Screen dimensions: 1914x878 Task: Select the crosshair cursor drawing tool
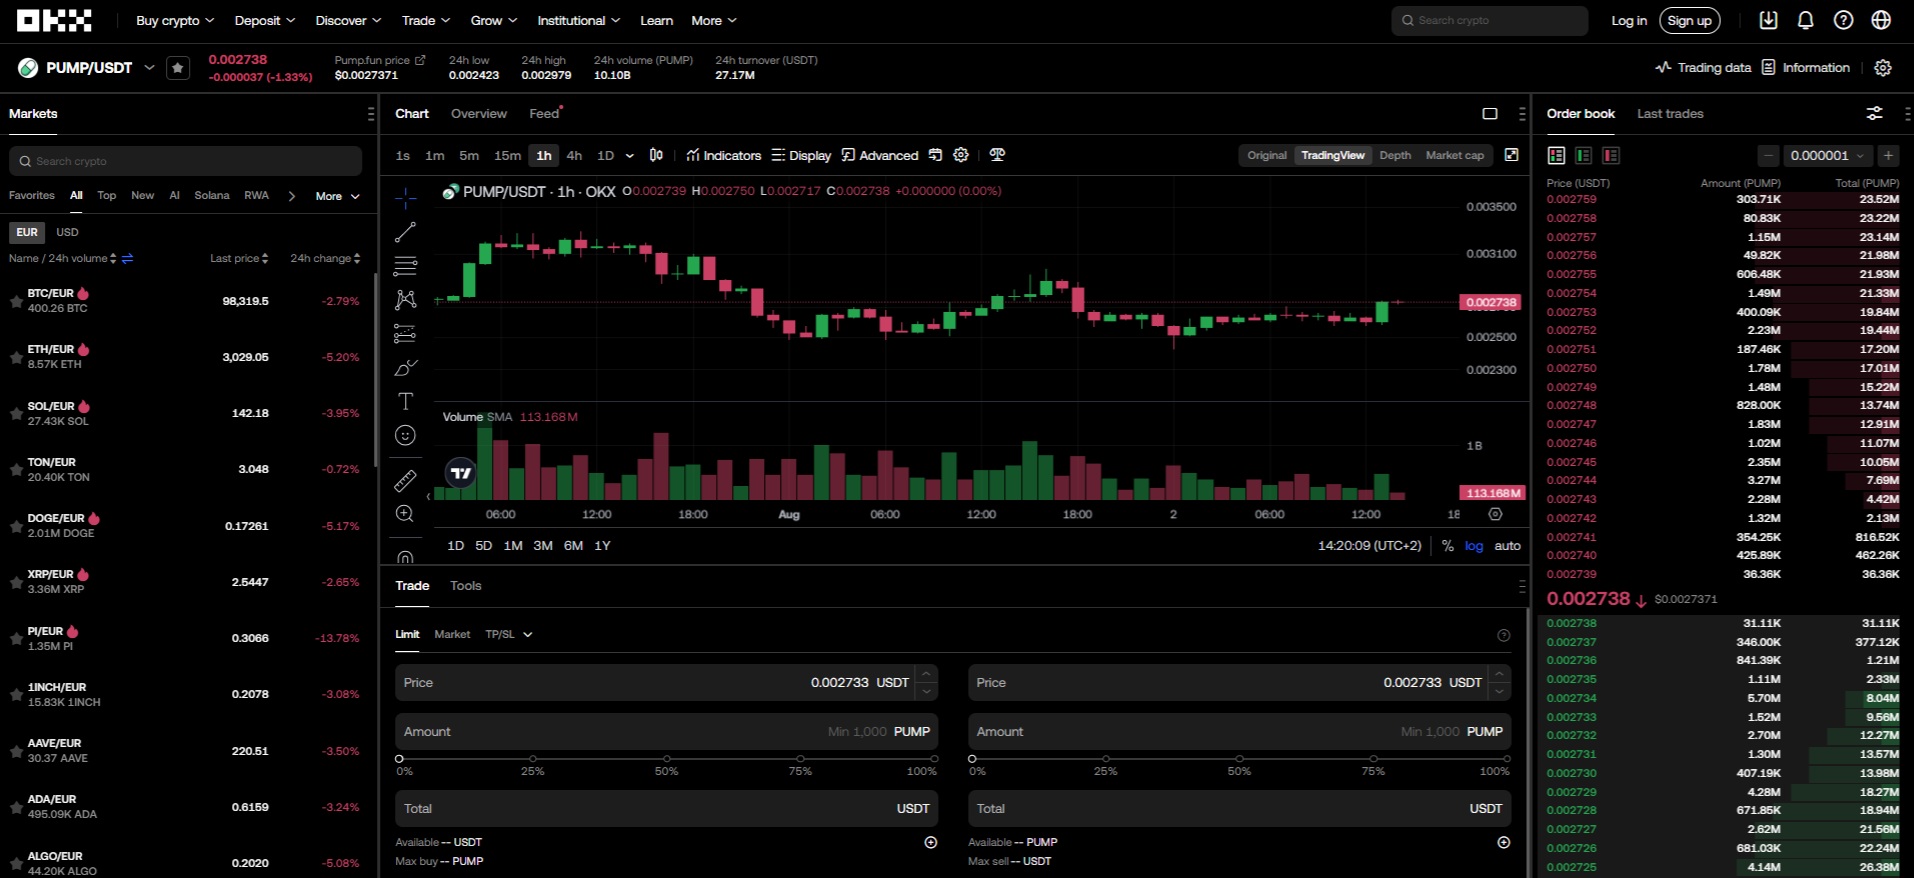[405, 198]
